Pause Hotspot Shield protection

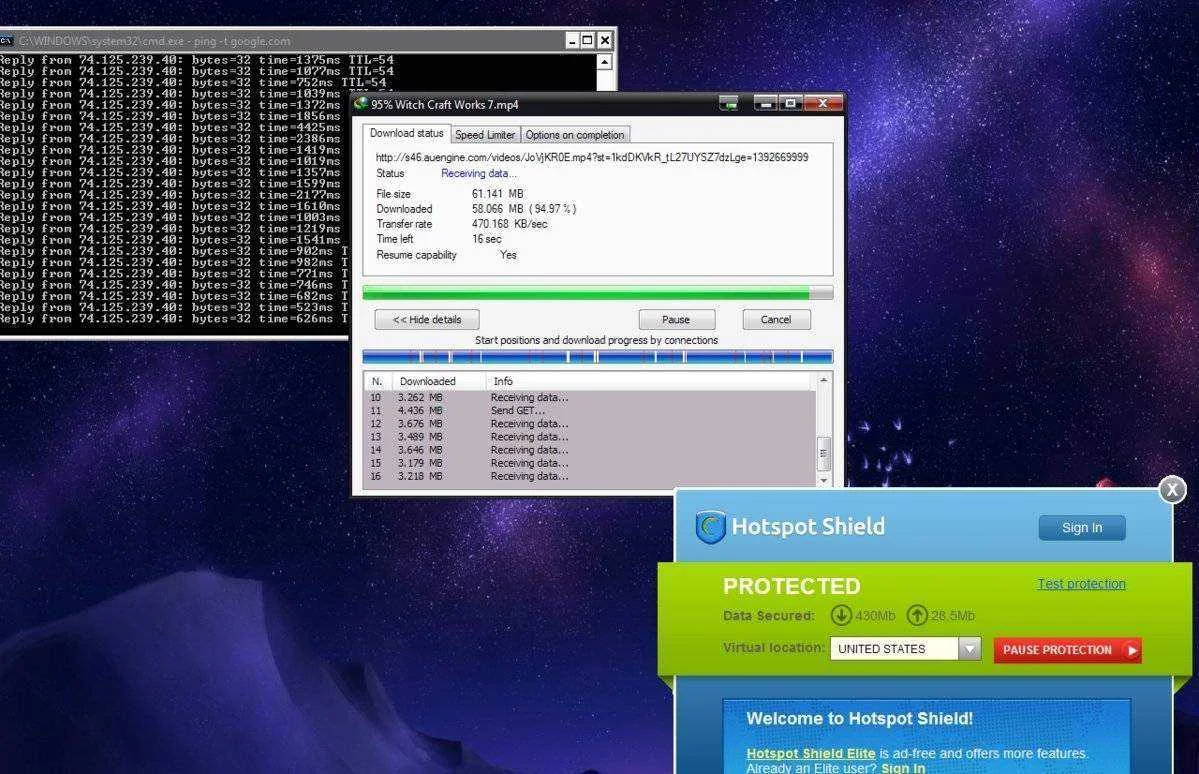(1067, 650)
